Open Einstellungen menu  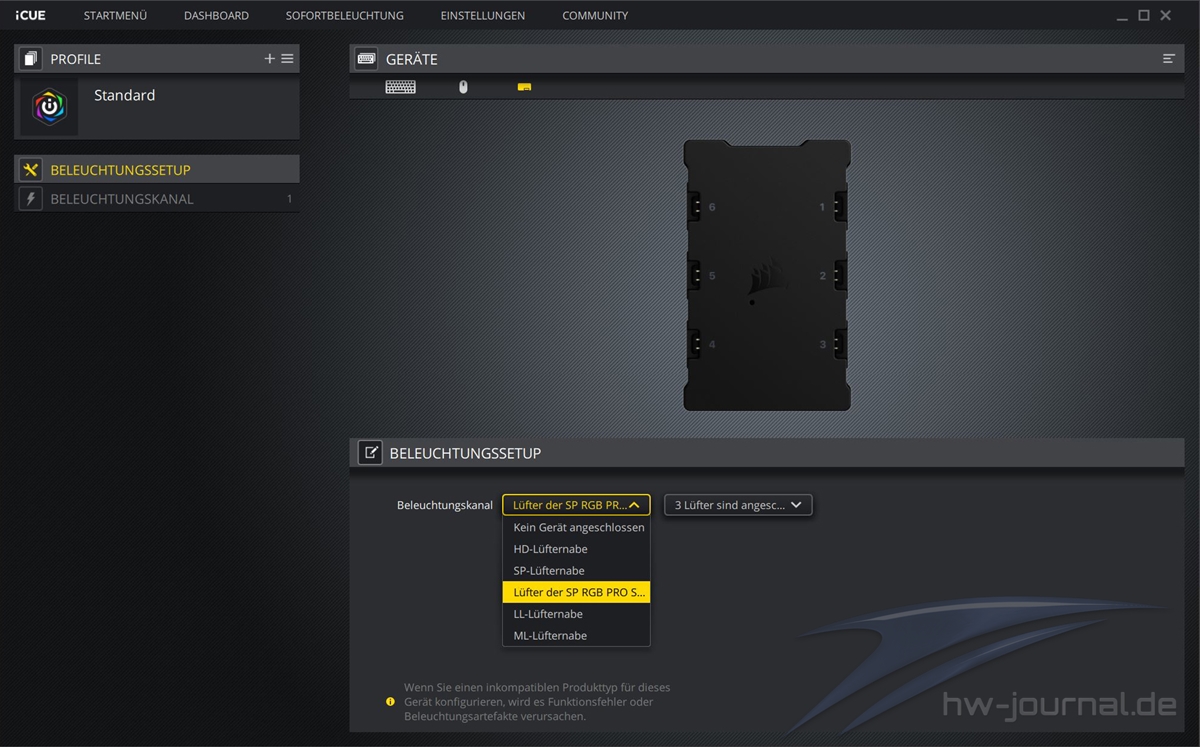(x=483, y=16)
